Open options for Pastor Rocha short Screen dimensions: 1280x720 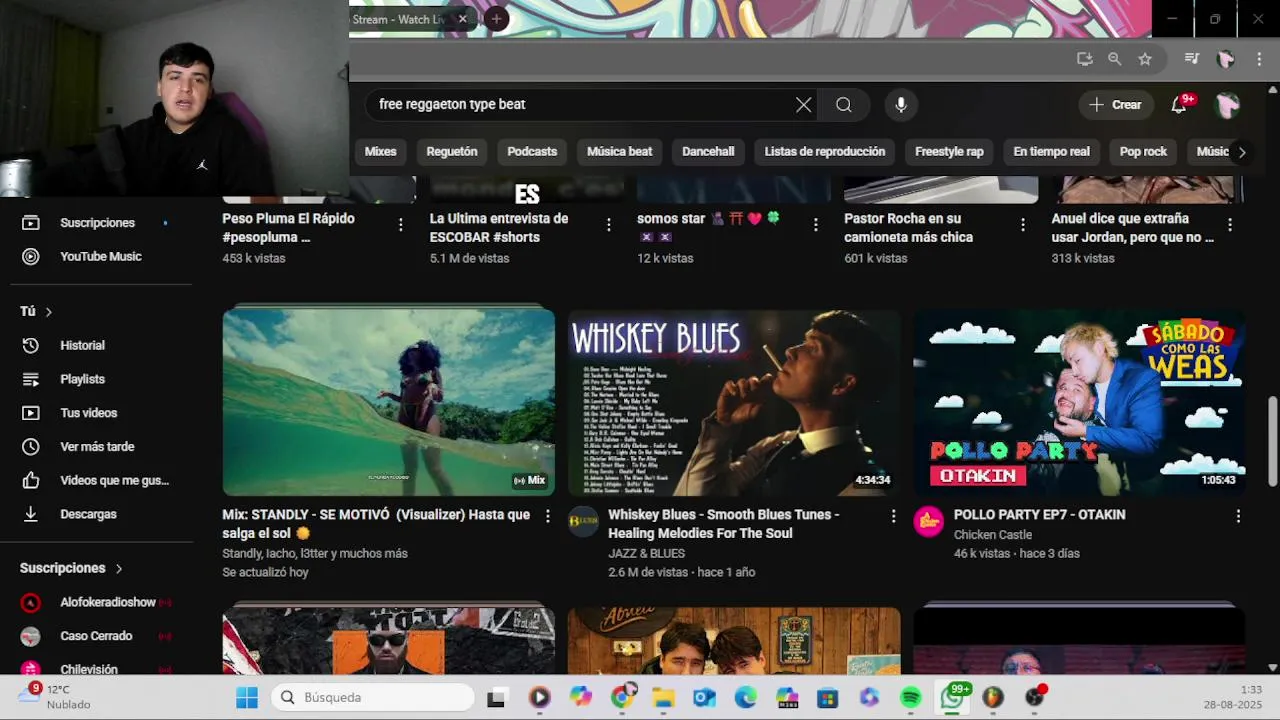(x=1022, y=225)
